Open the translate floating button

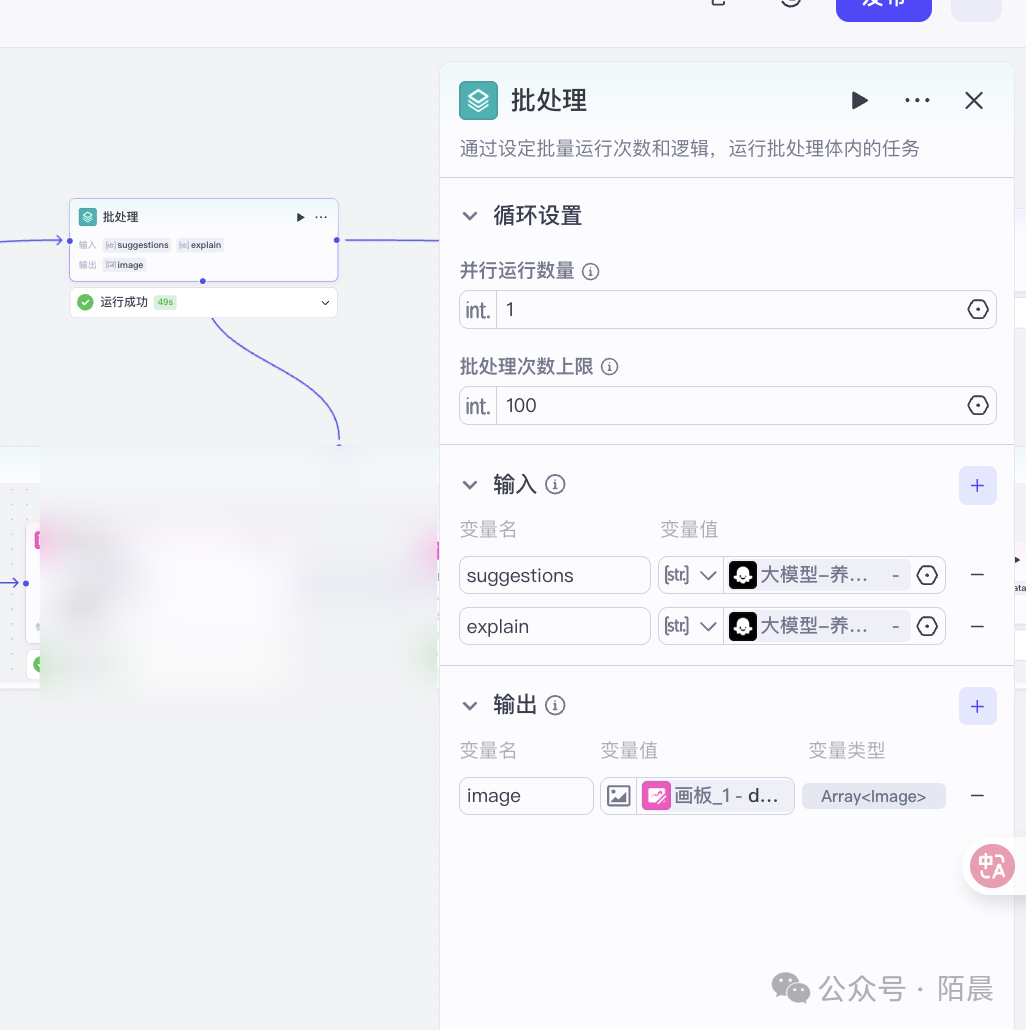pos(992,866)
